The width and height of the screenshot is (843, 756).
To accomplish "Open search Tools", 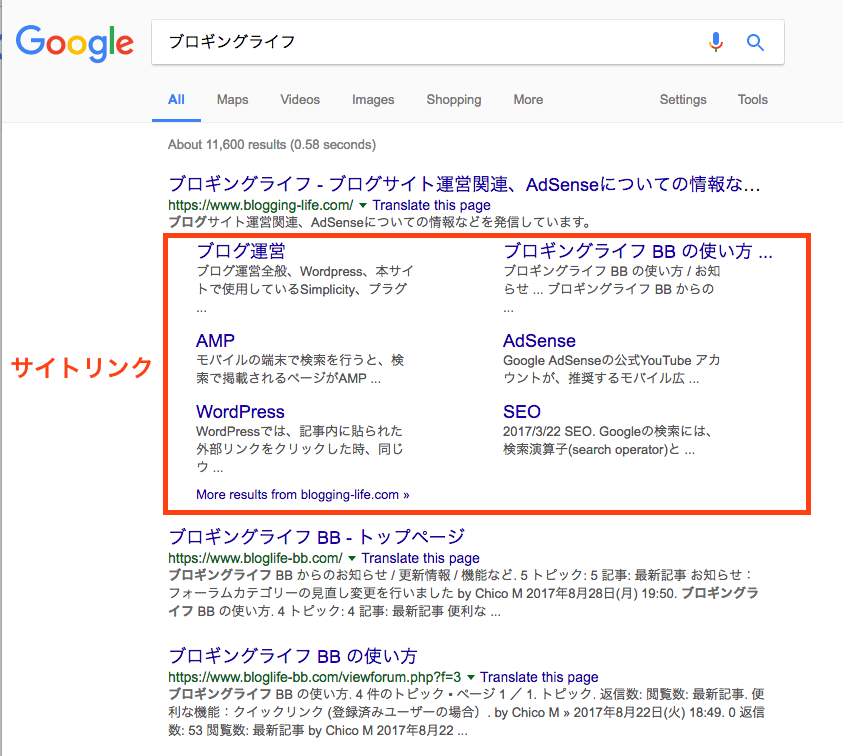I will tap(753, 99).
